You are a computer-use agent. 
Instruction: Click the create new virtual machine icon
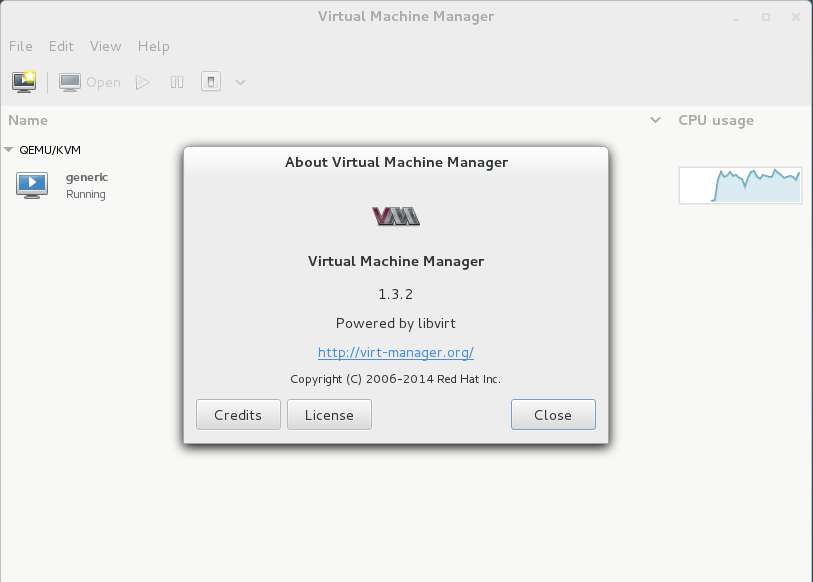24,82
